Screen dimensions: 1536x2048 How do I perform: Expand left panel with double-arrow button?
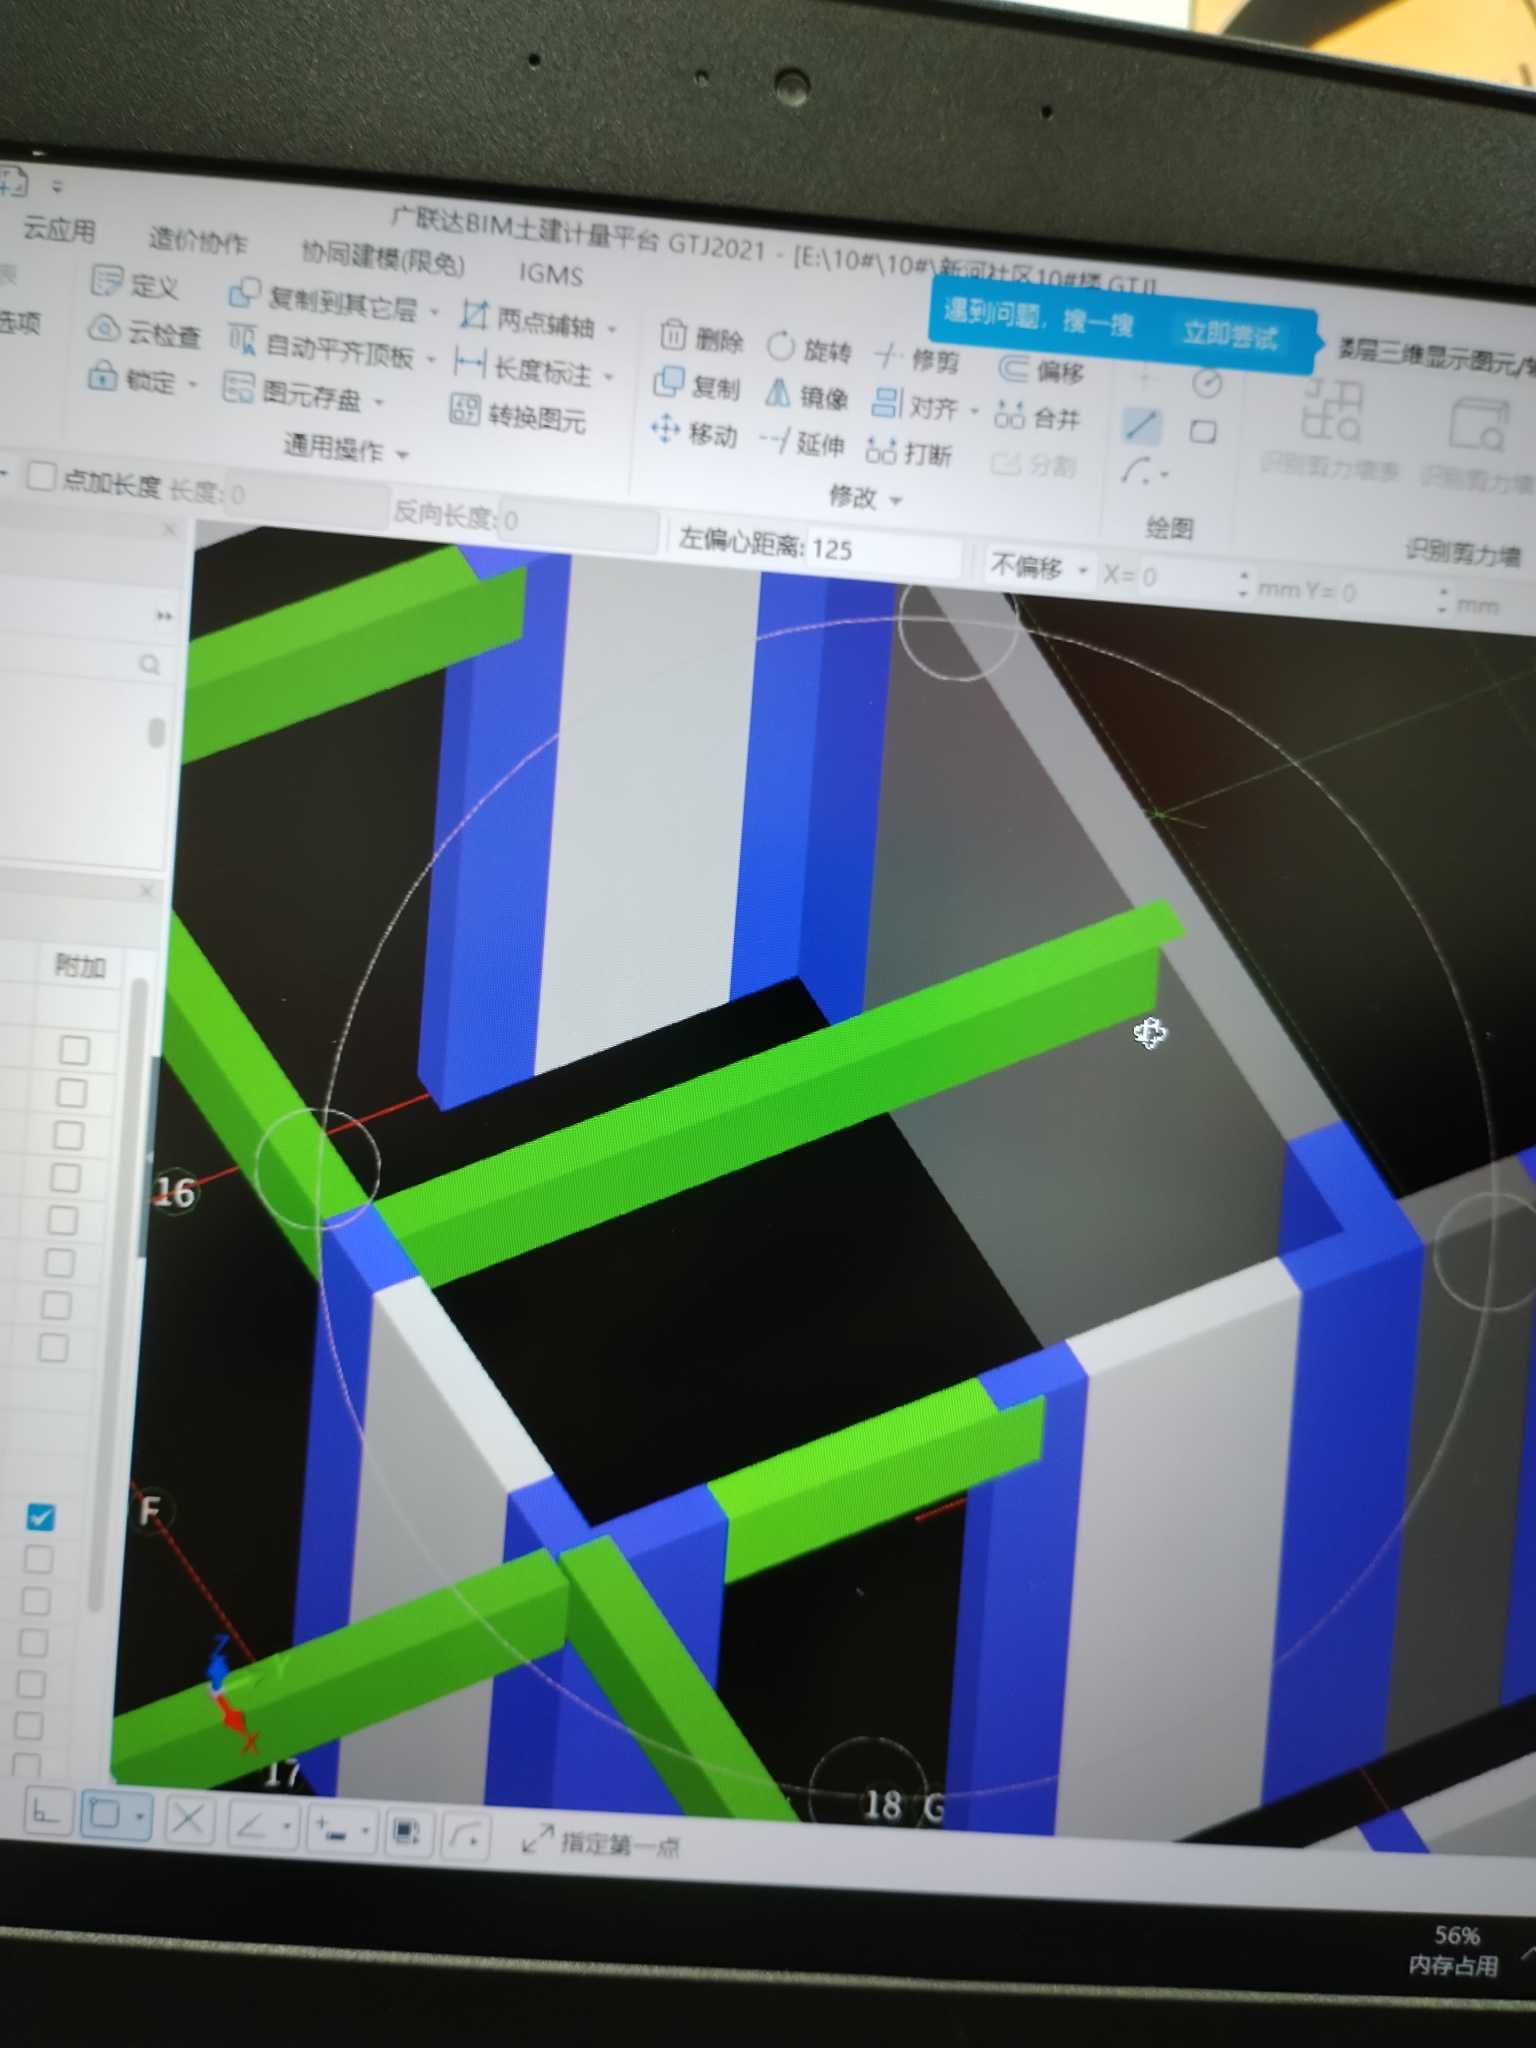(164, 616)
